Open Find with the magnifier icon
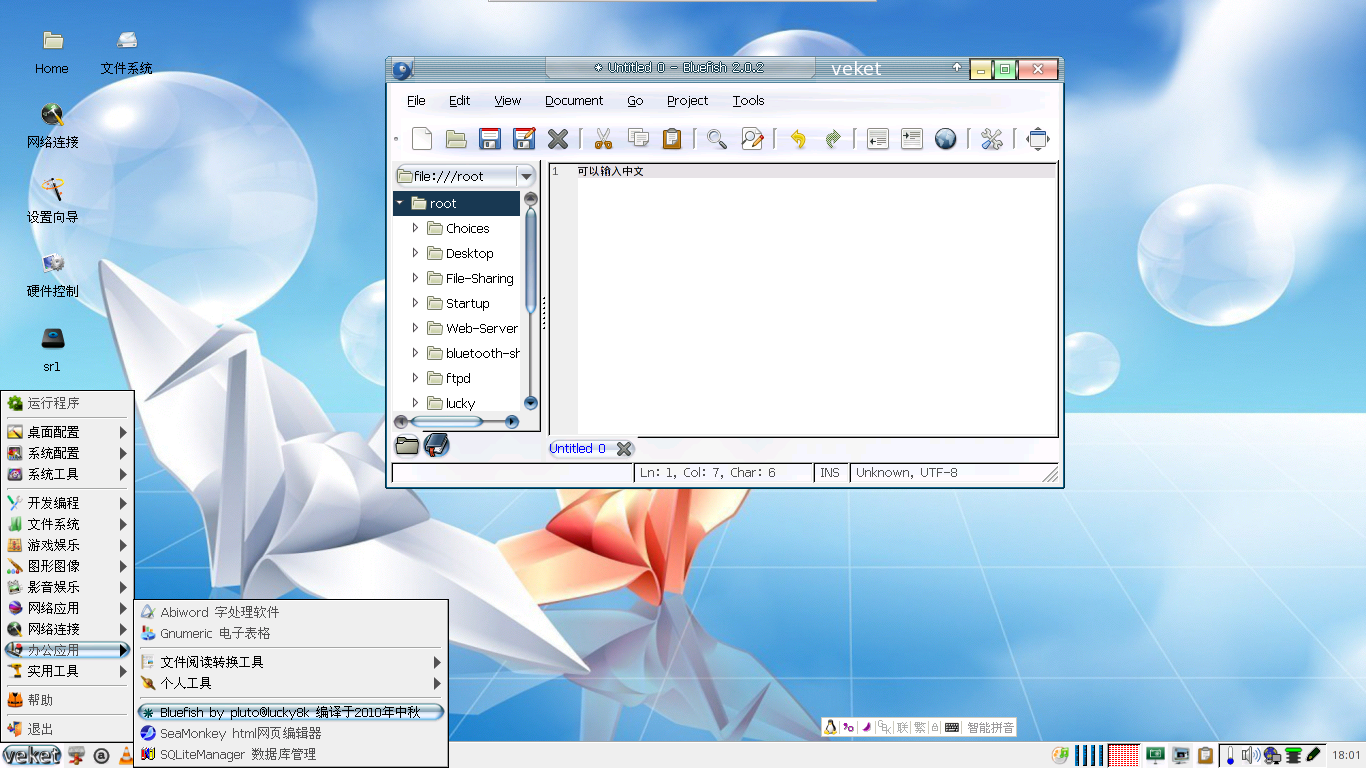Viewport: 1366px width, 768px height. tap(717, 139)
